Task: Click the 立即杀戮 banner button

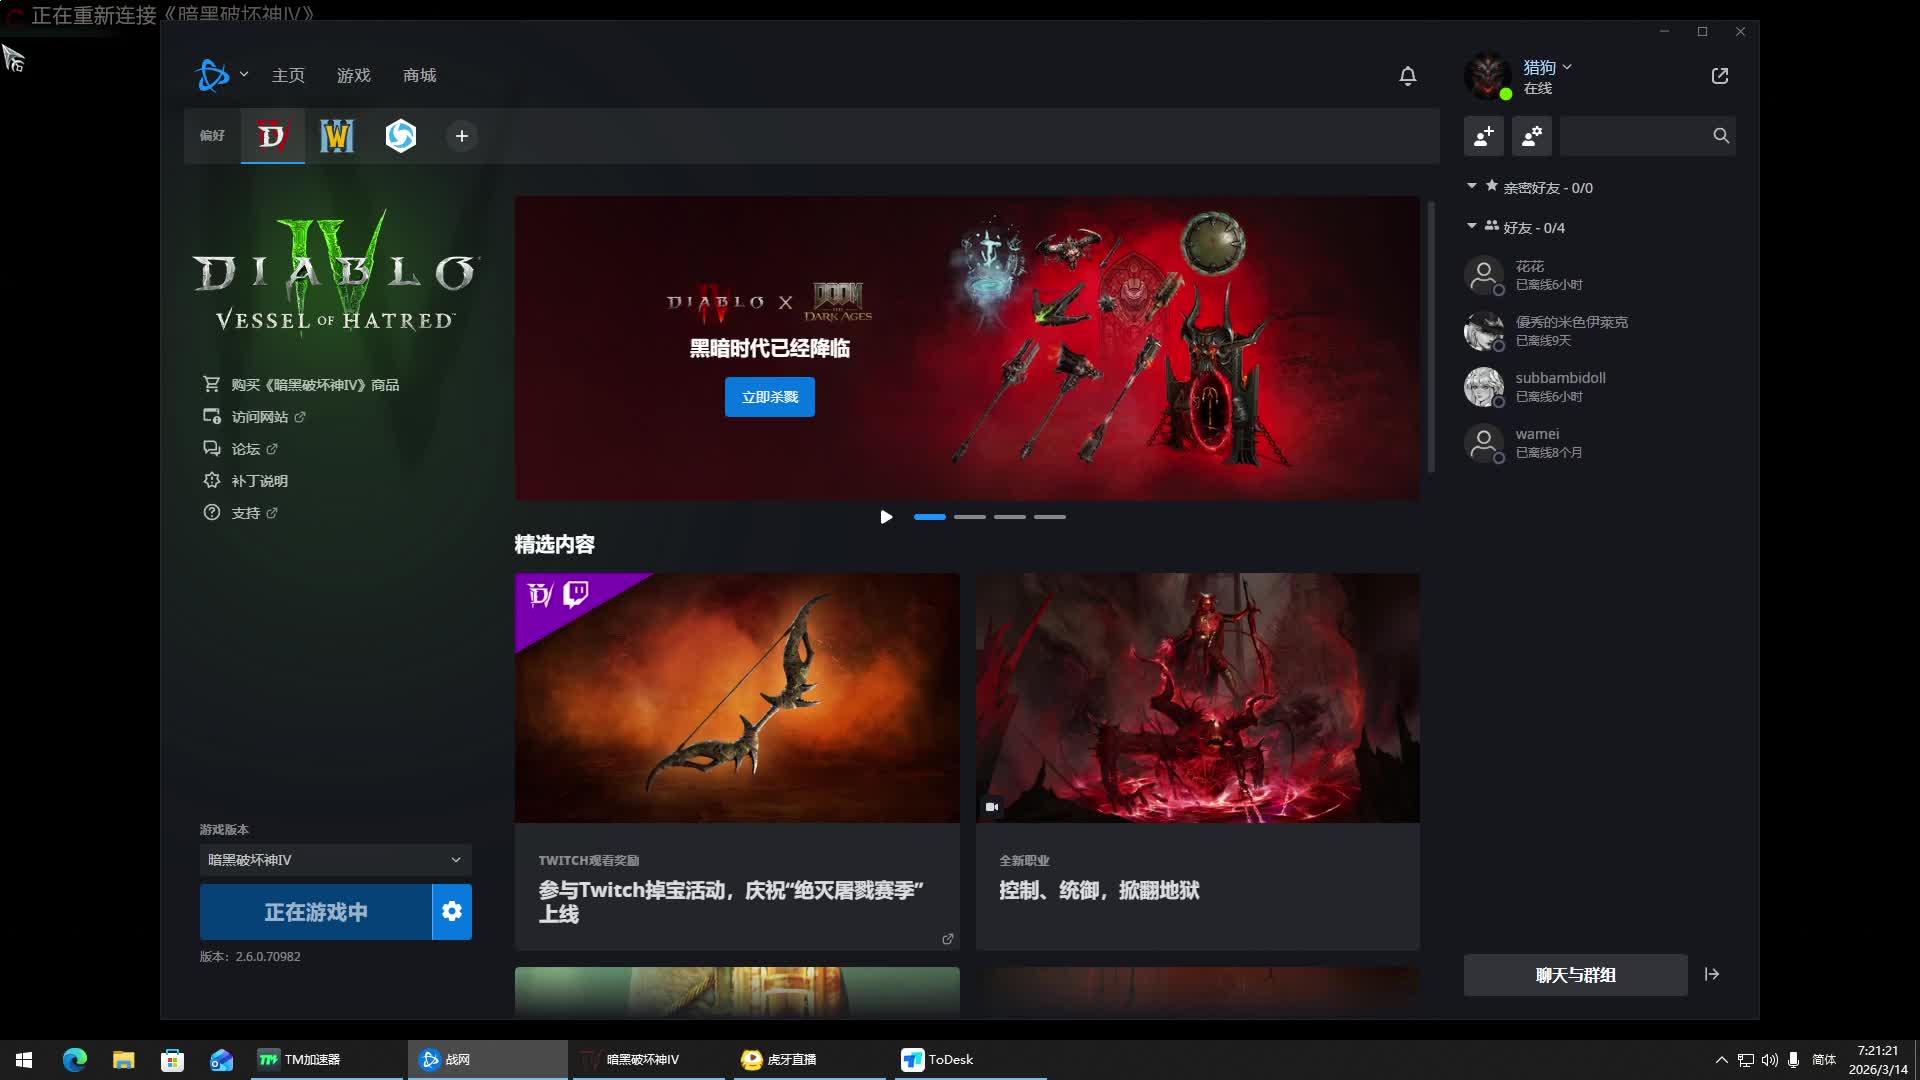Action: tap(769, 397)
